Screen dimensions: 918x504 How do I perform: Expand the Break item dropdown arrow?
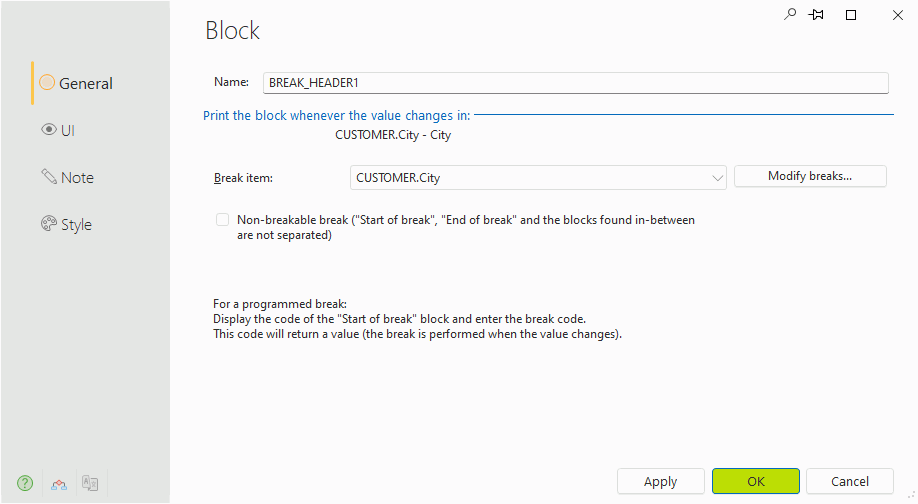(717, 178)
